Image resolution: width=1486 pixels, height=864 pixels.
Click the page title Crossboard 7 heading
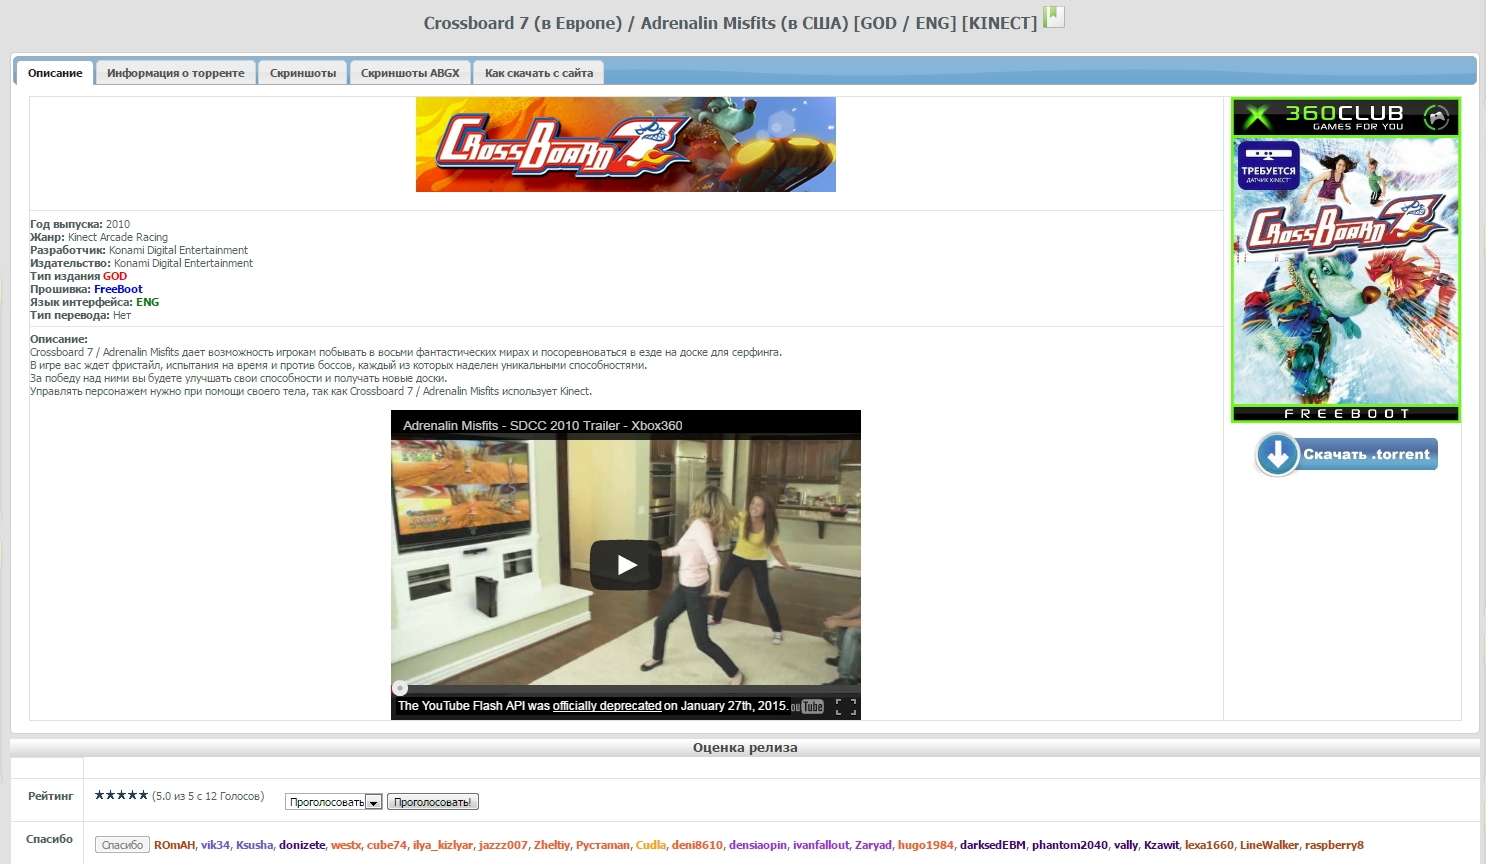(x=730, y=23)
